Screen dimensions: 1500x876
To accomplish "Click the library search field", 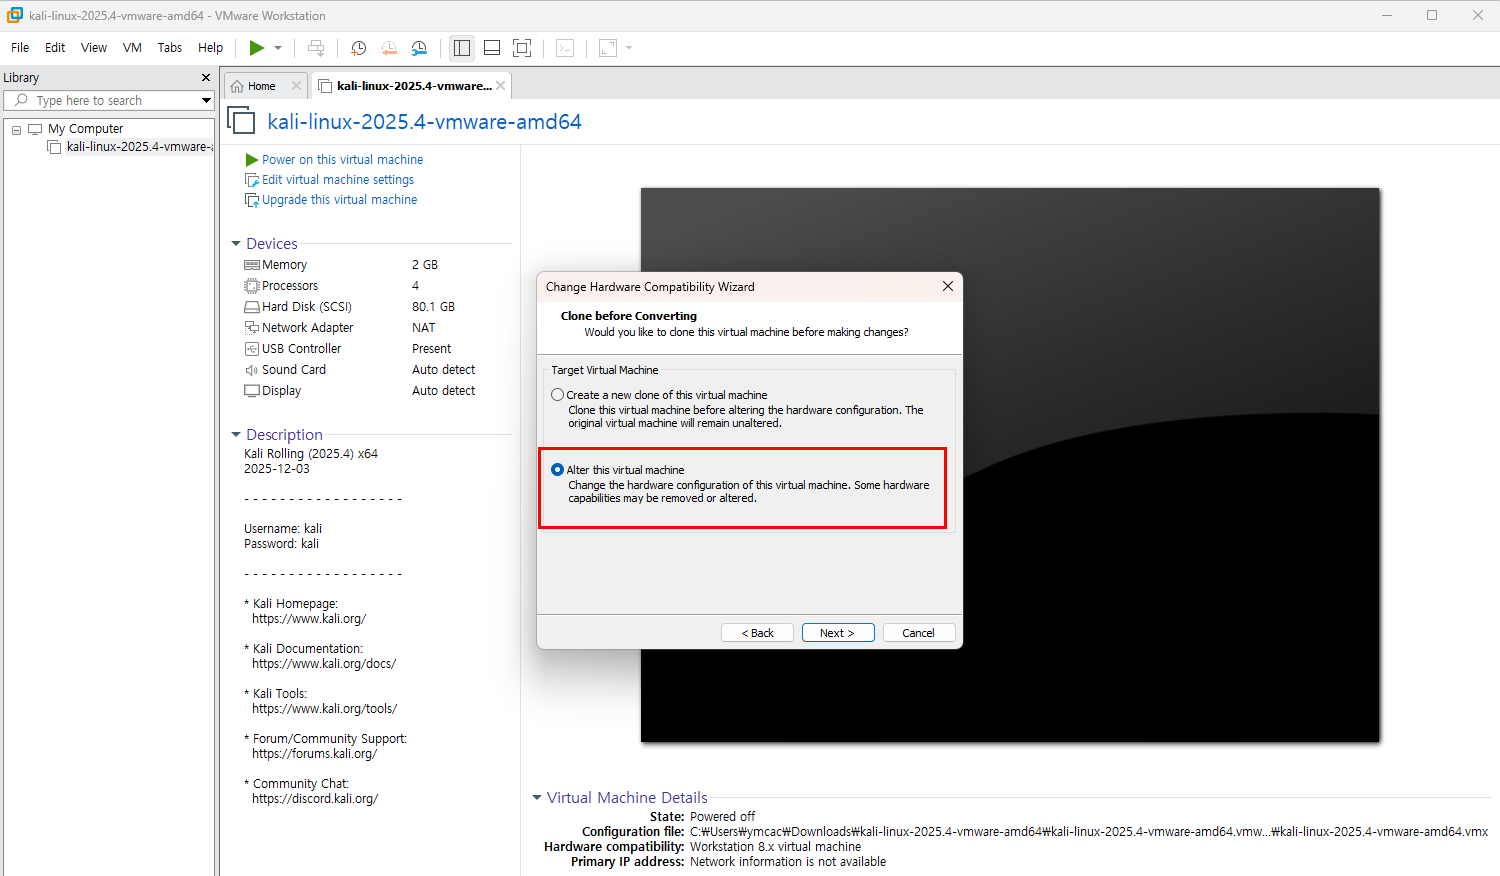I will (x=108, y=100).
